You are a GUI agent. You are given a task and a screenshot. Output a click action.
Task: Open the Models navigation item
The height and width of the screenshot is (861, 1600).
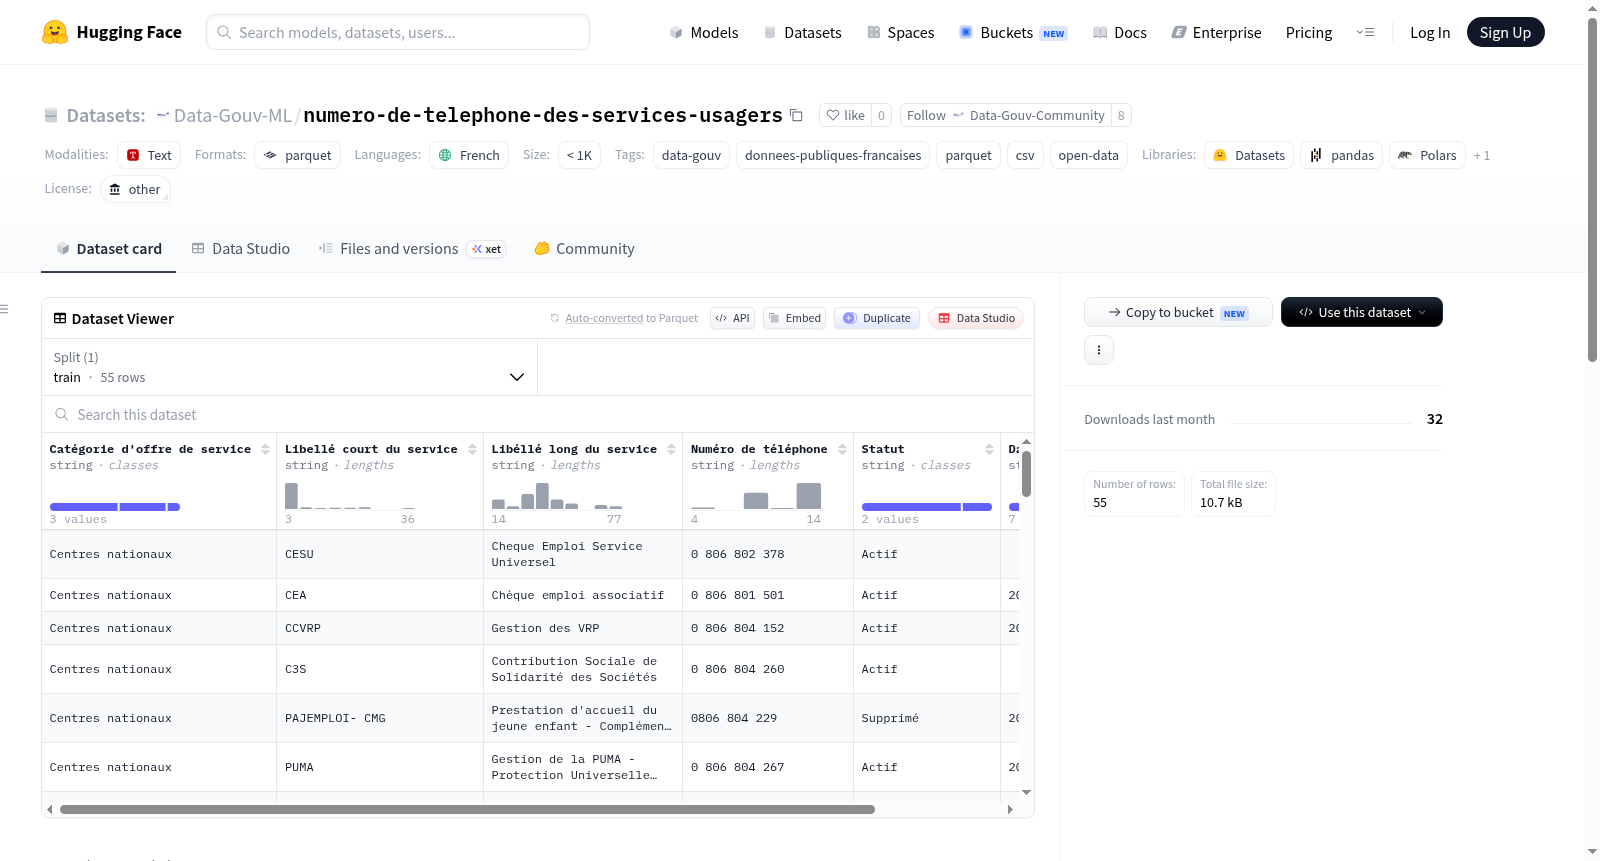(x=704, y=32)
